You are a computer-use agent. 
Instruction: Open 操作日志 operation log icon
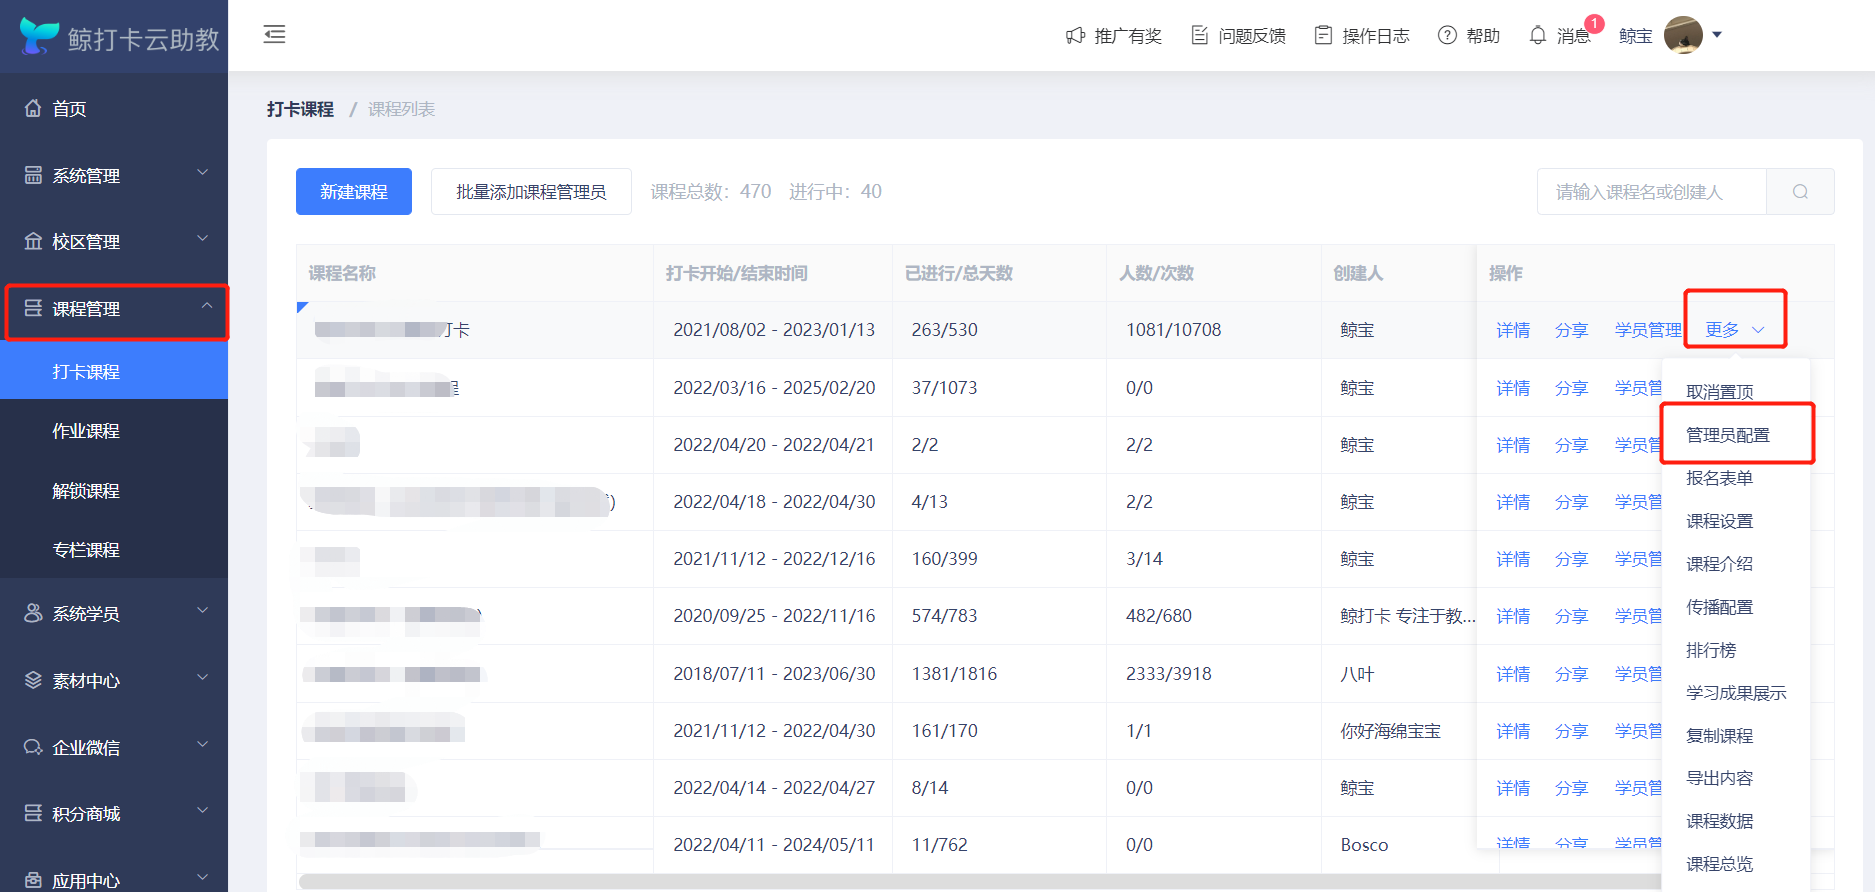pyautogui.click(x=1323, y=36)
